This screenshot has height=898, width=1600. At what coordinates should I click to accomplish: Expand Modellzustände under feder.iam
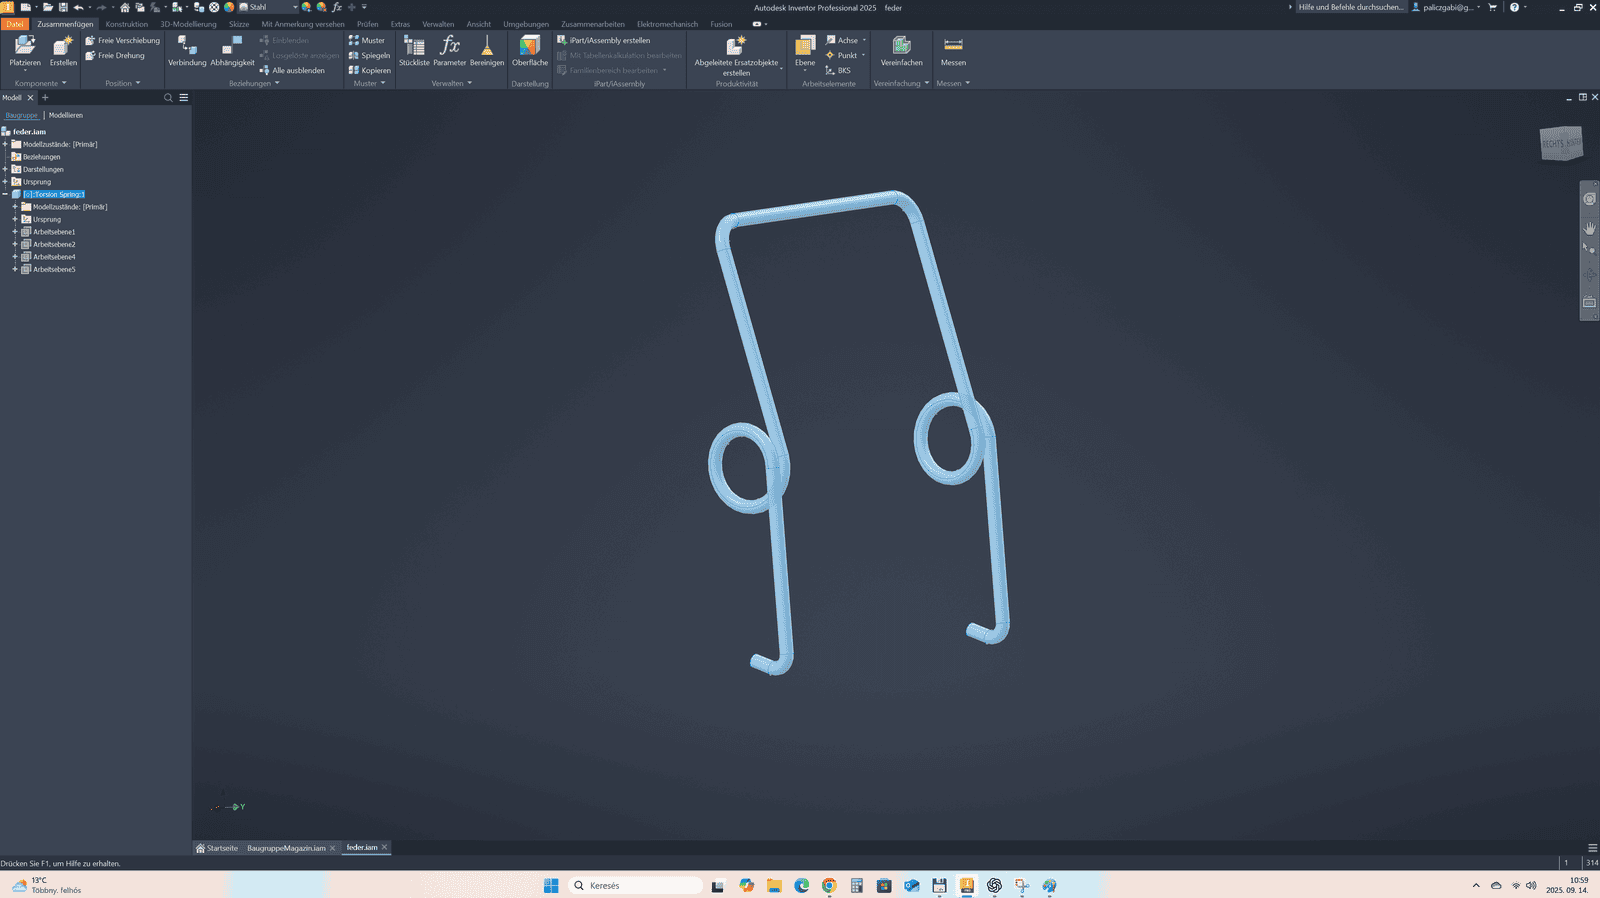(x=5, y=144)
